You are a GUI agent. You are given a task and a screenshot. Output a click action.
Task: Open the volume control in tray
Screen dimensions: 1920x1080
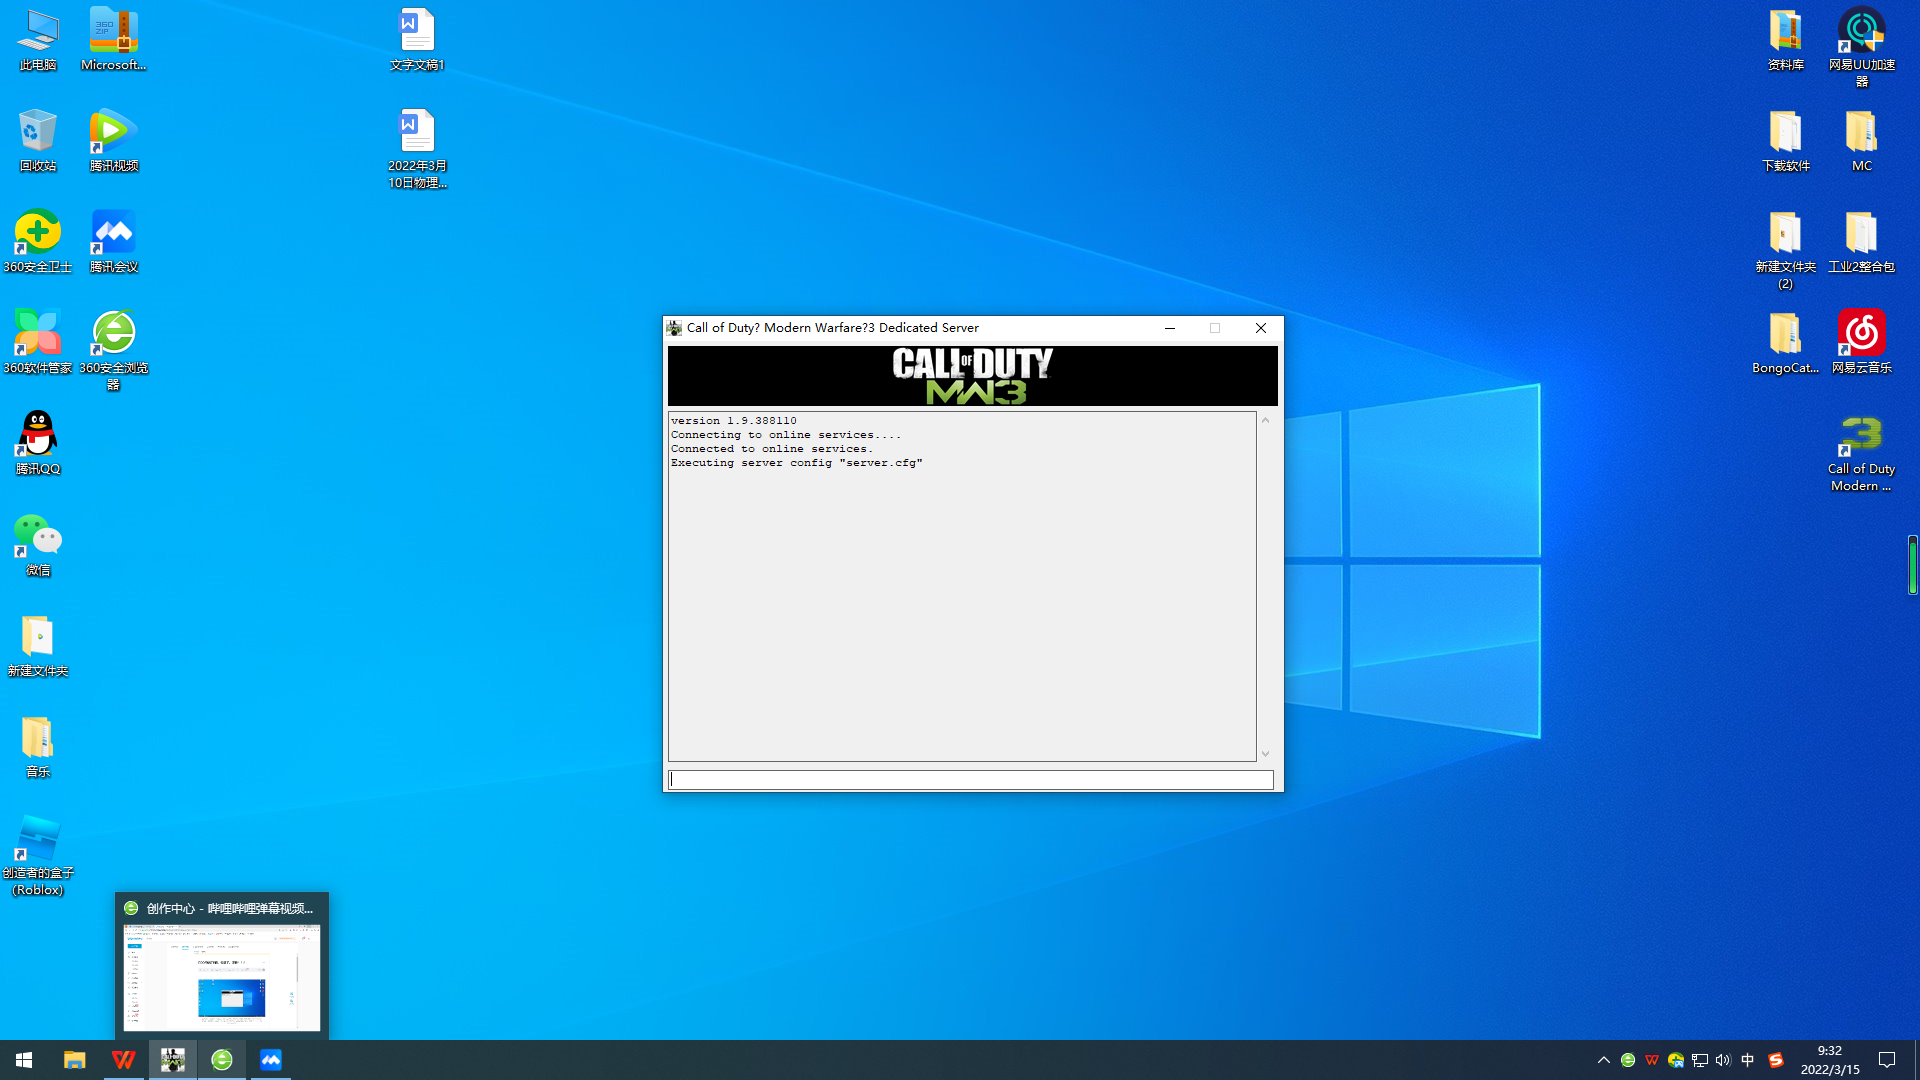tap(1723, 1060)
